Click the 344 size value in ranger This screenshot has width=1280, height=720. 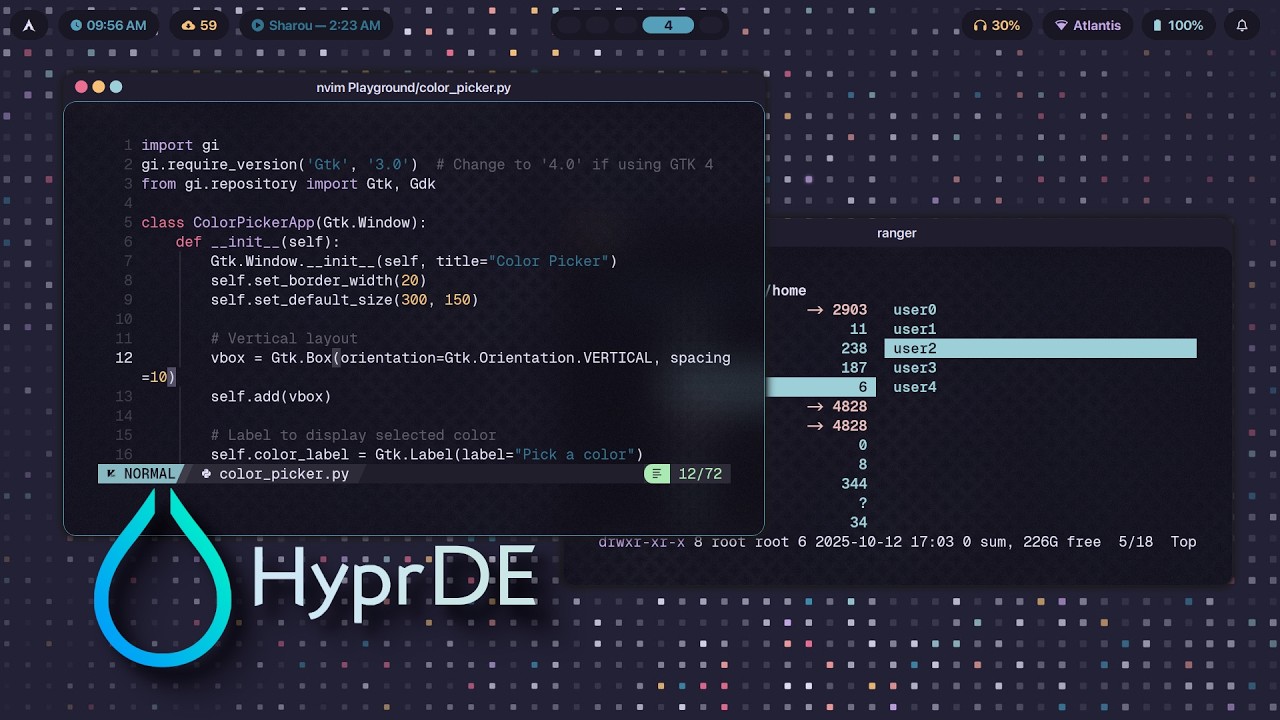(x=854, y=484)
